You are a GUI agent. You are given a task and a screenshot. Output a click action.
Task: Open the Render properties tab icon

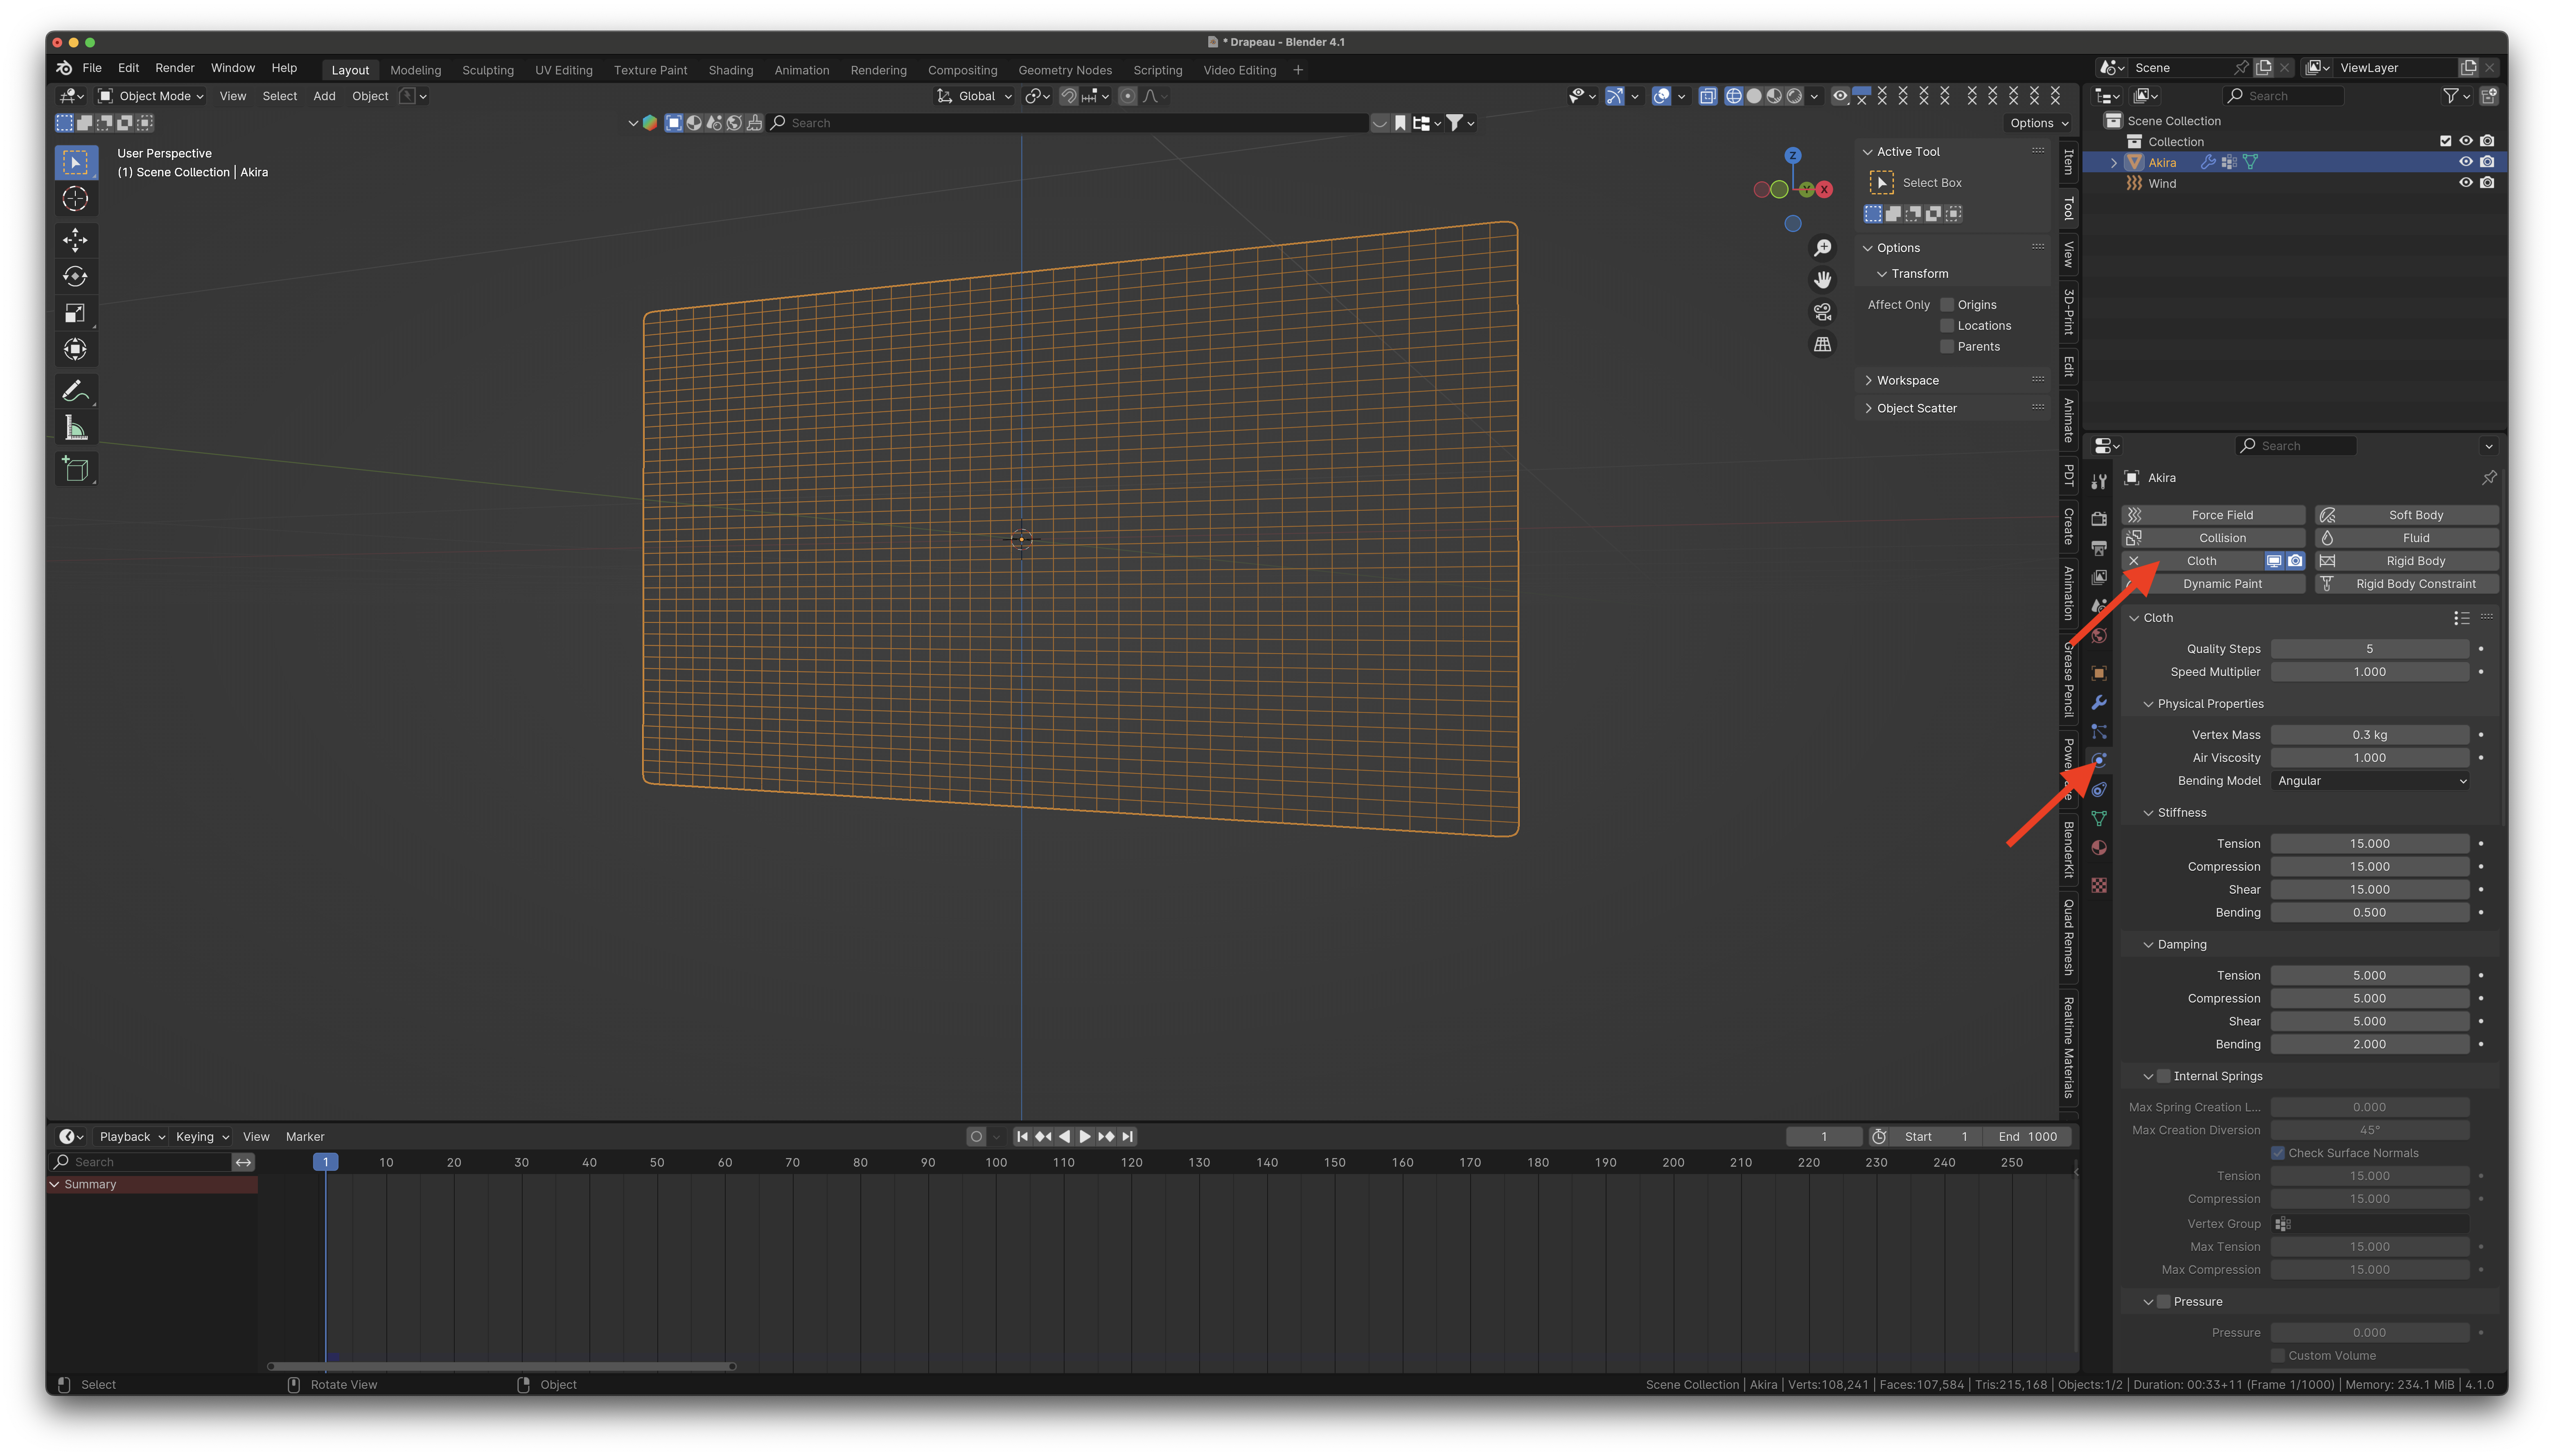2099,518
